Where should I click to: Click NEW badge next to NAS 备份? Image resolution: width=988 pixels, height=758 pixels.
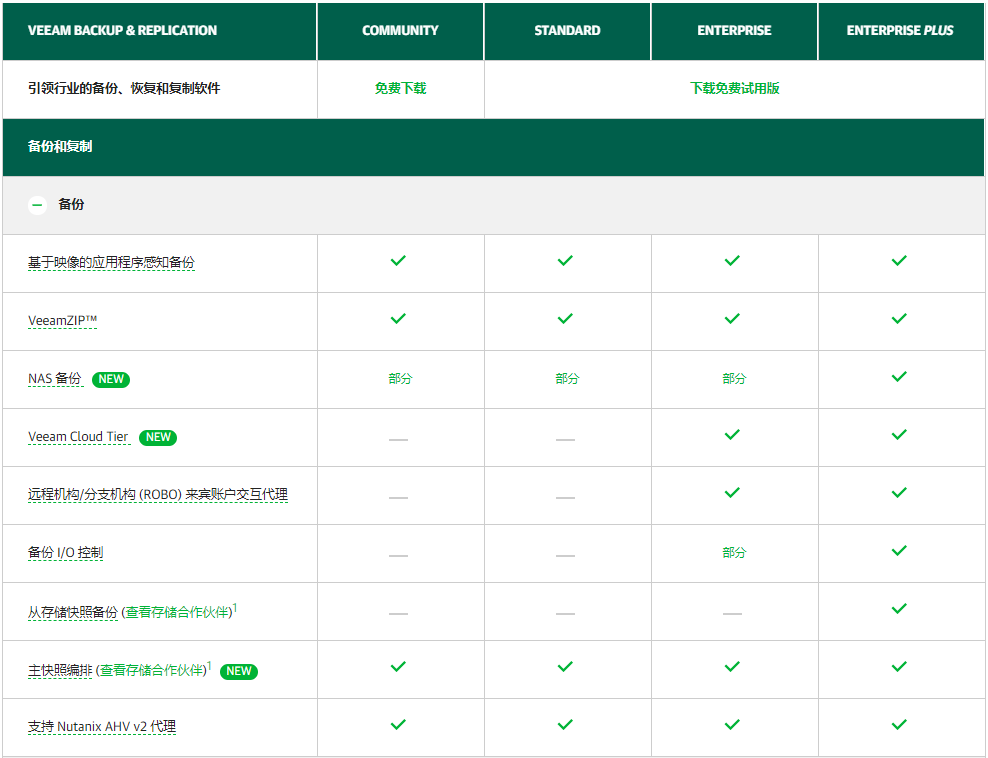point(111,379)
